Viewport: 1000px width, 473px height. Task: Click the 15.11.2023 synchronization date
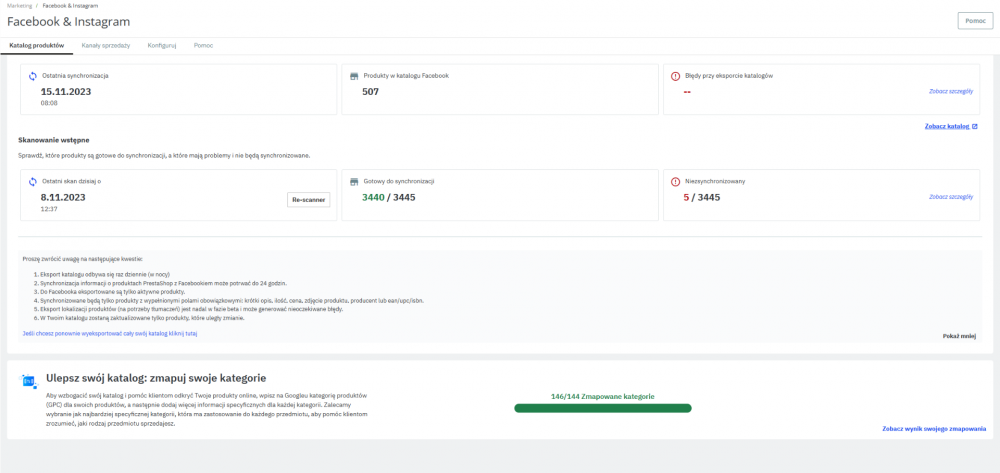[x=66, y=92]
